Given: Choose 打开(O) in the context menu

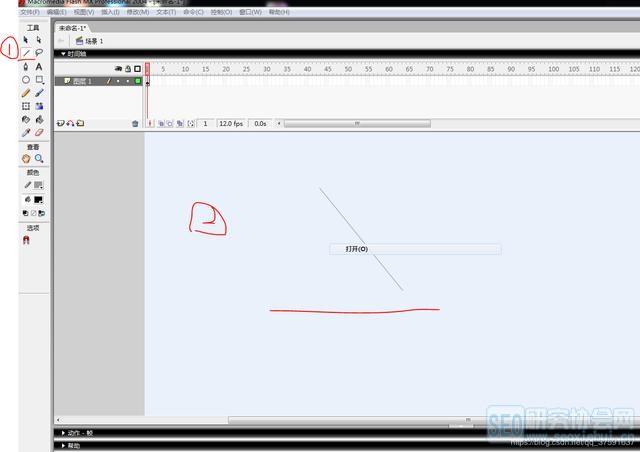Looking at the screenshot, I should coord(415,249).
